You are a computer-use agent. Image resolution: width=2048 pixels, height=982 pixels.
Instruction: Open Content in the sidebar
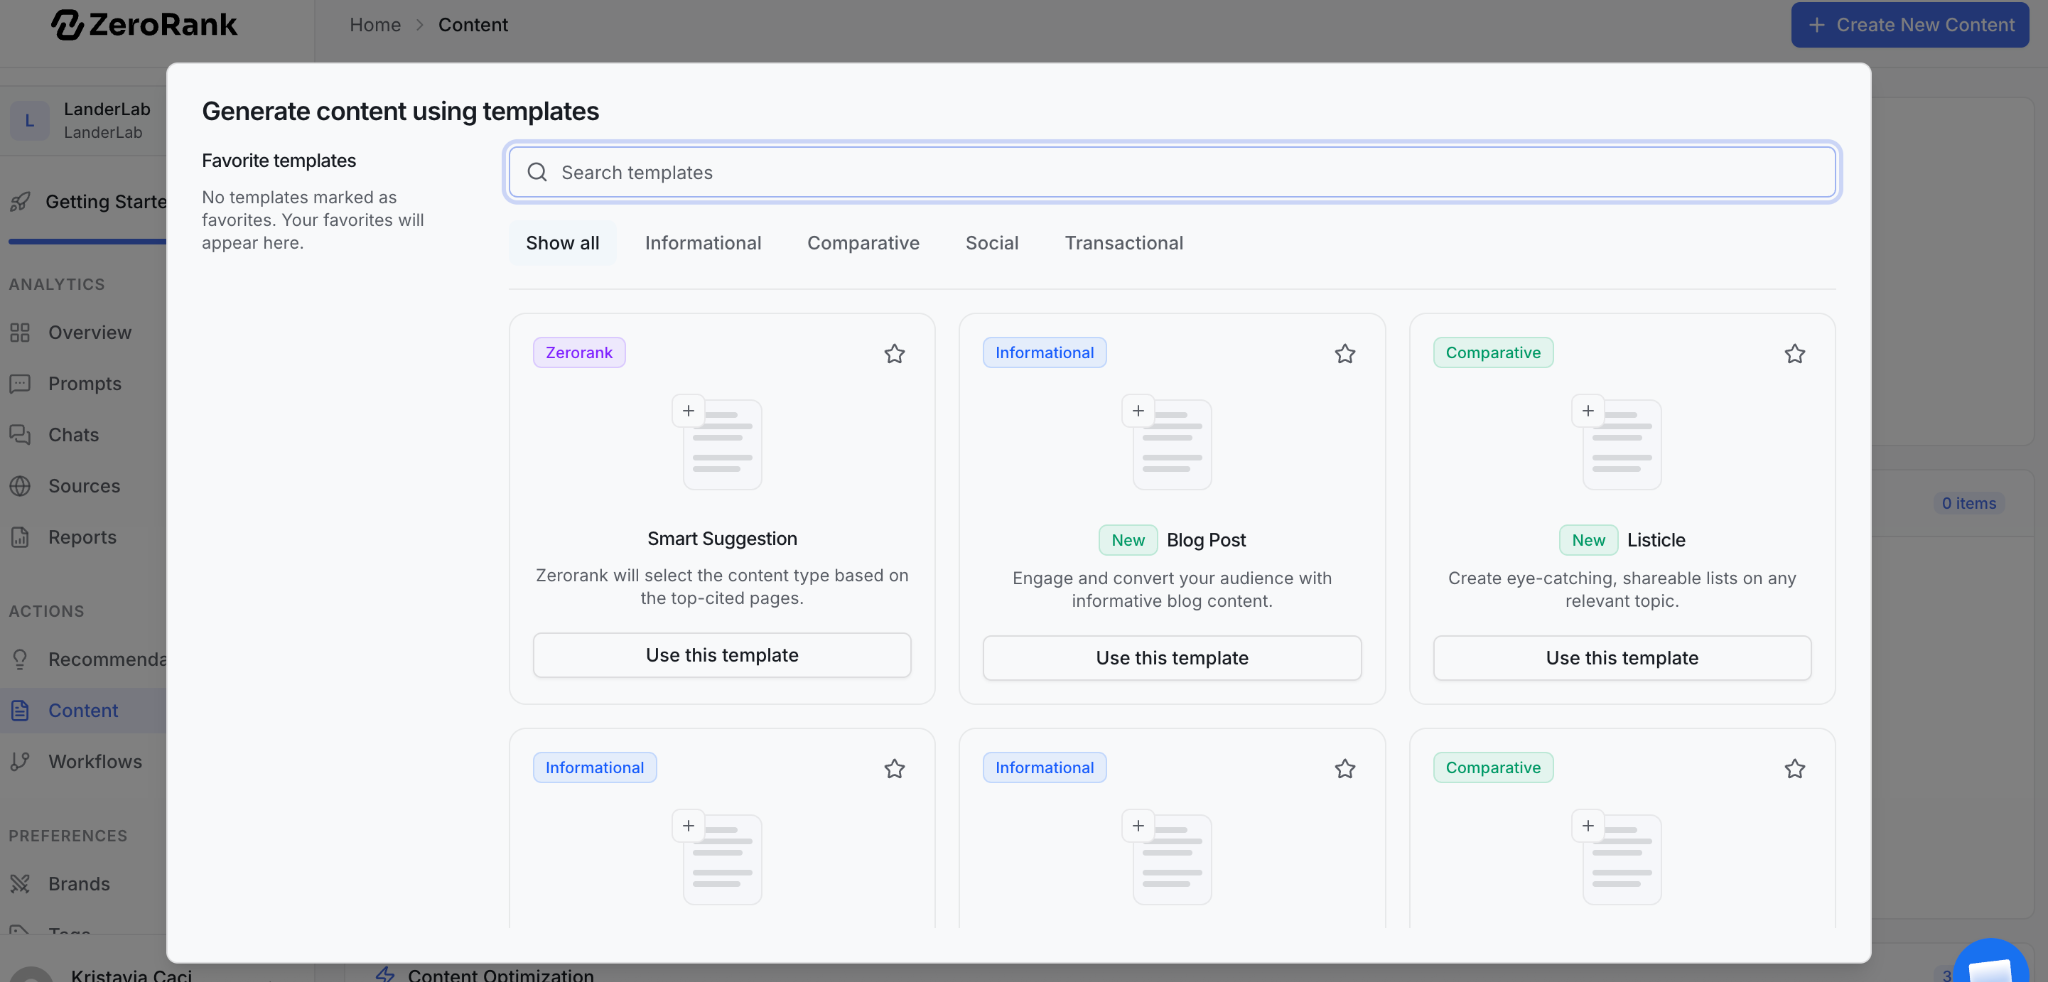coord(83,710)
